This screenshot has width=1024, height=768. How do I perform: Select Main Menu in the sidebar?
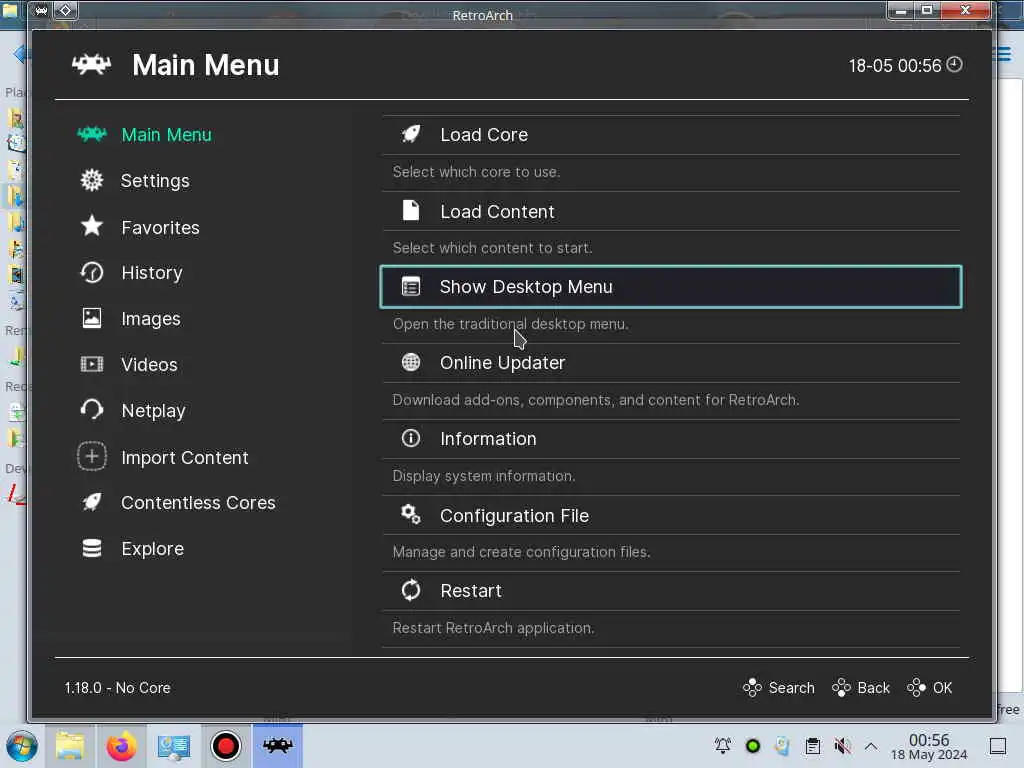(167, 135)
